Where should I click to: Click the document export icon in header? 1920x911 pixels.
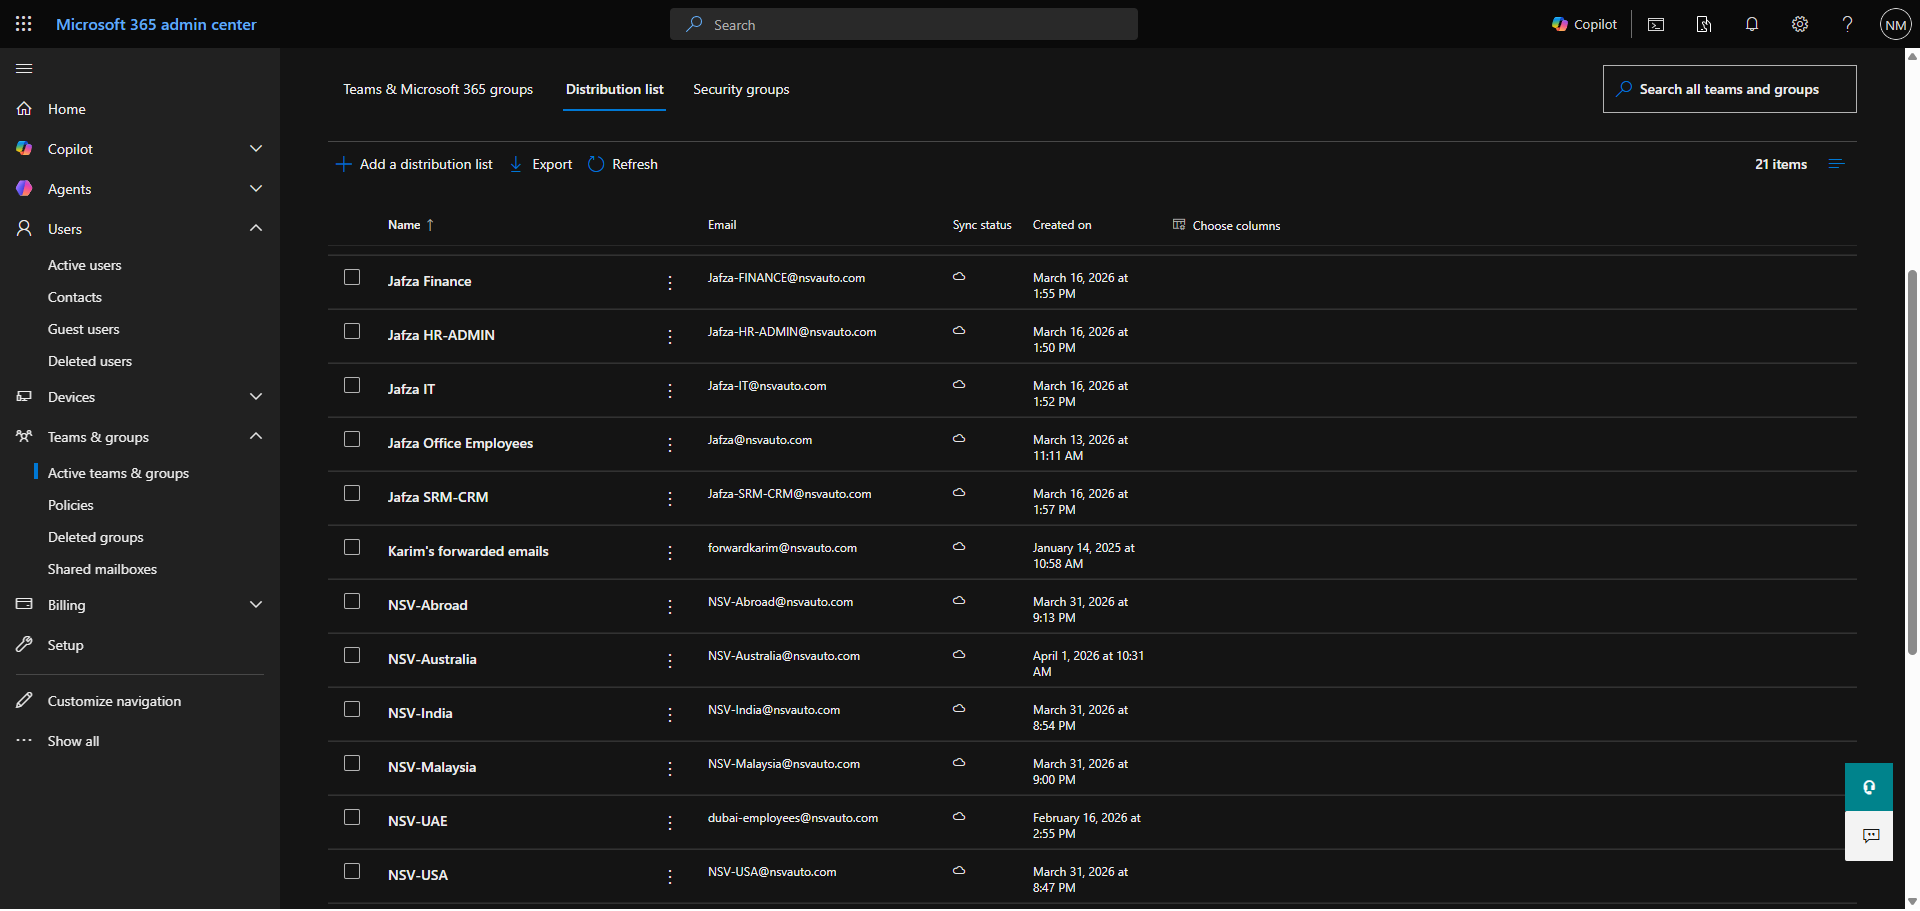[1704, 24]
